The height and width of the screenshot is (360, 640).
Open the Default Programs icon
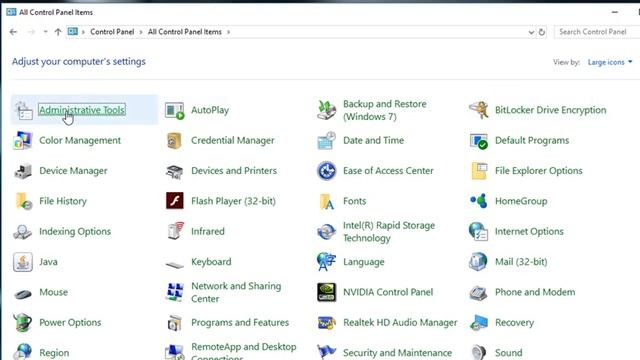pos(478,140)
